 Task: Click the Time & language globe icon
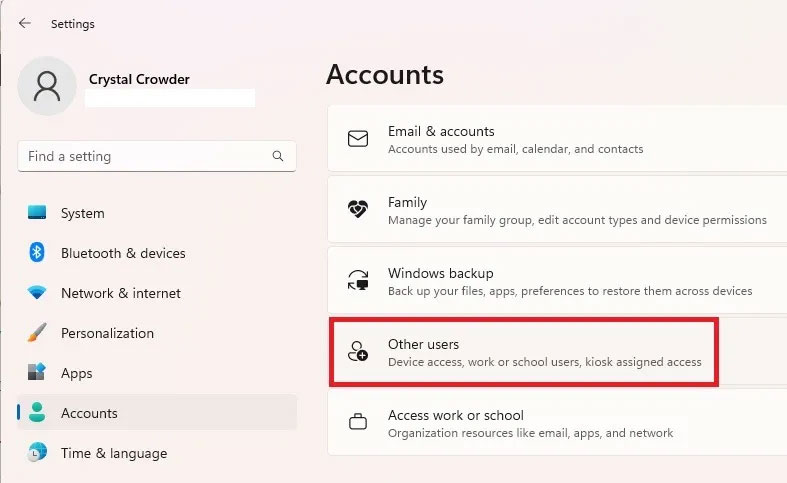pos(37,453)
